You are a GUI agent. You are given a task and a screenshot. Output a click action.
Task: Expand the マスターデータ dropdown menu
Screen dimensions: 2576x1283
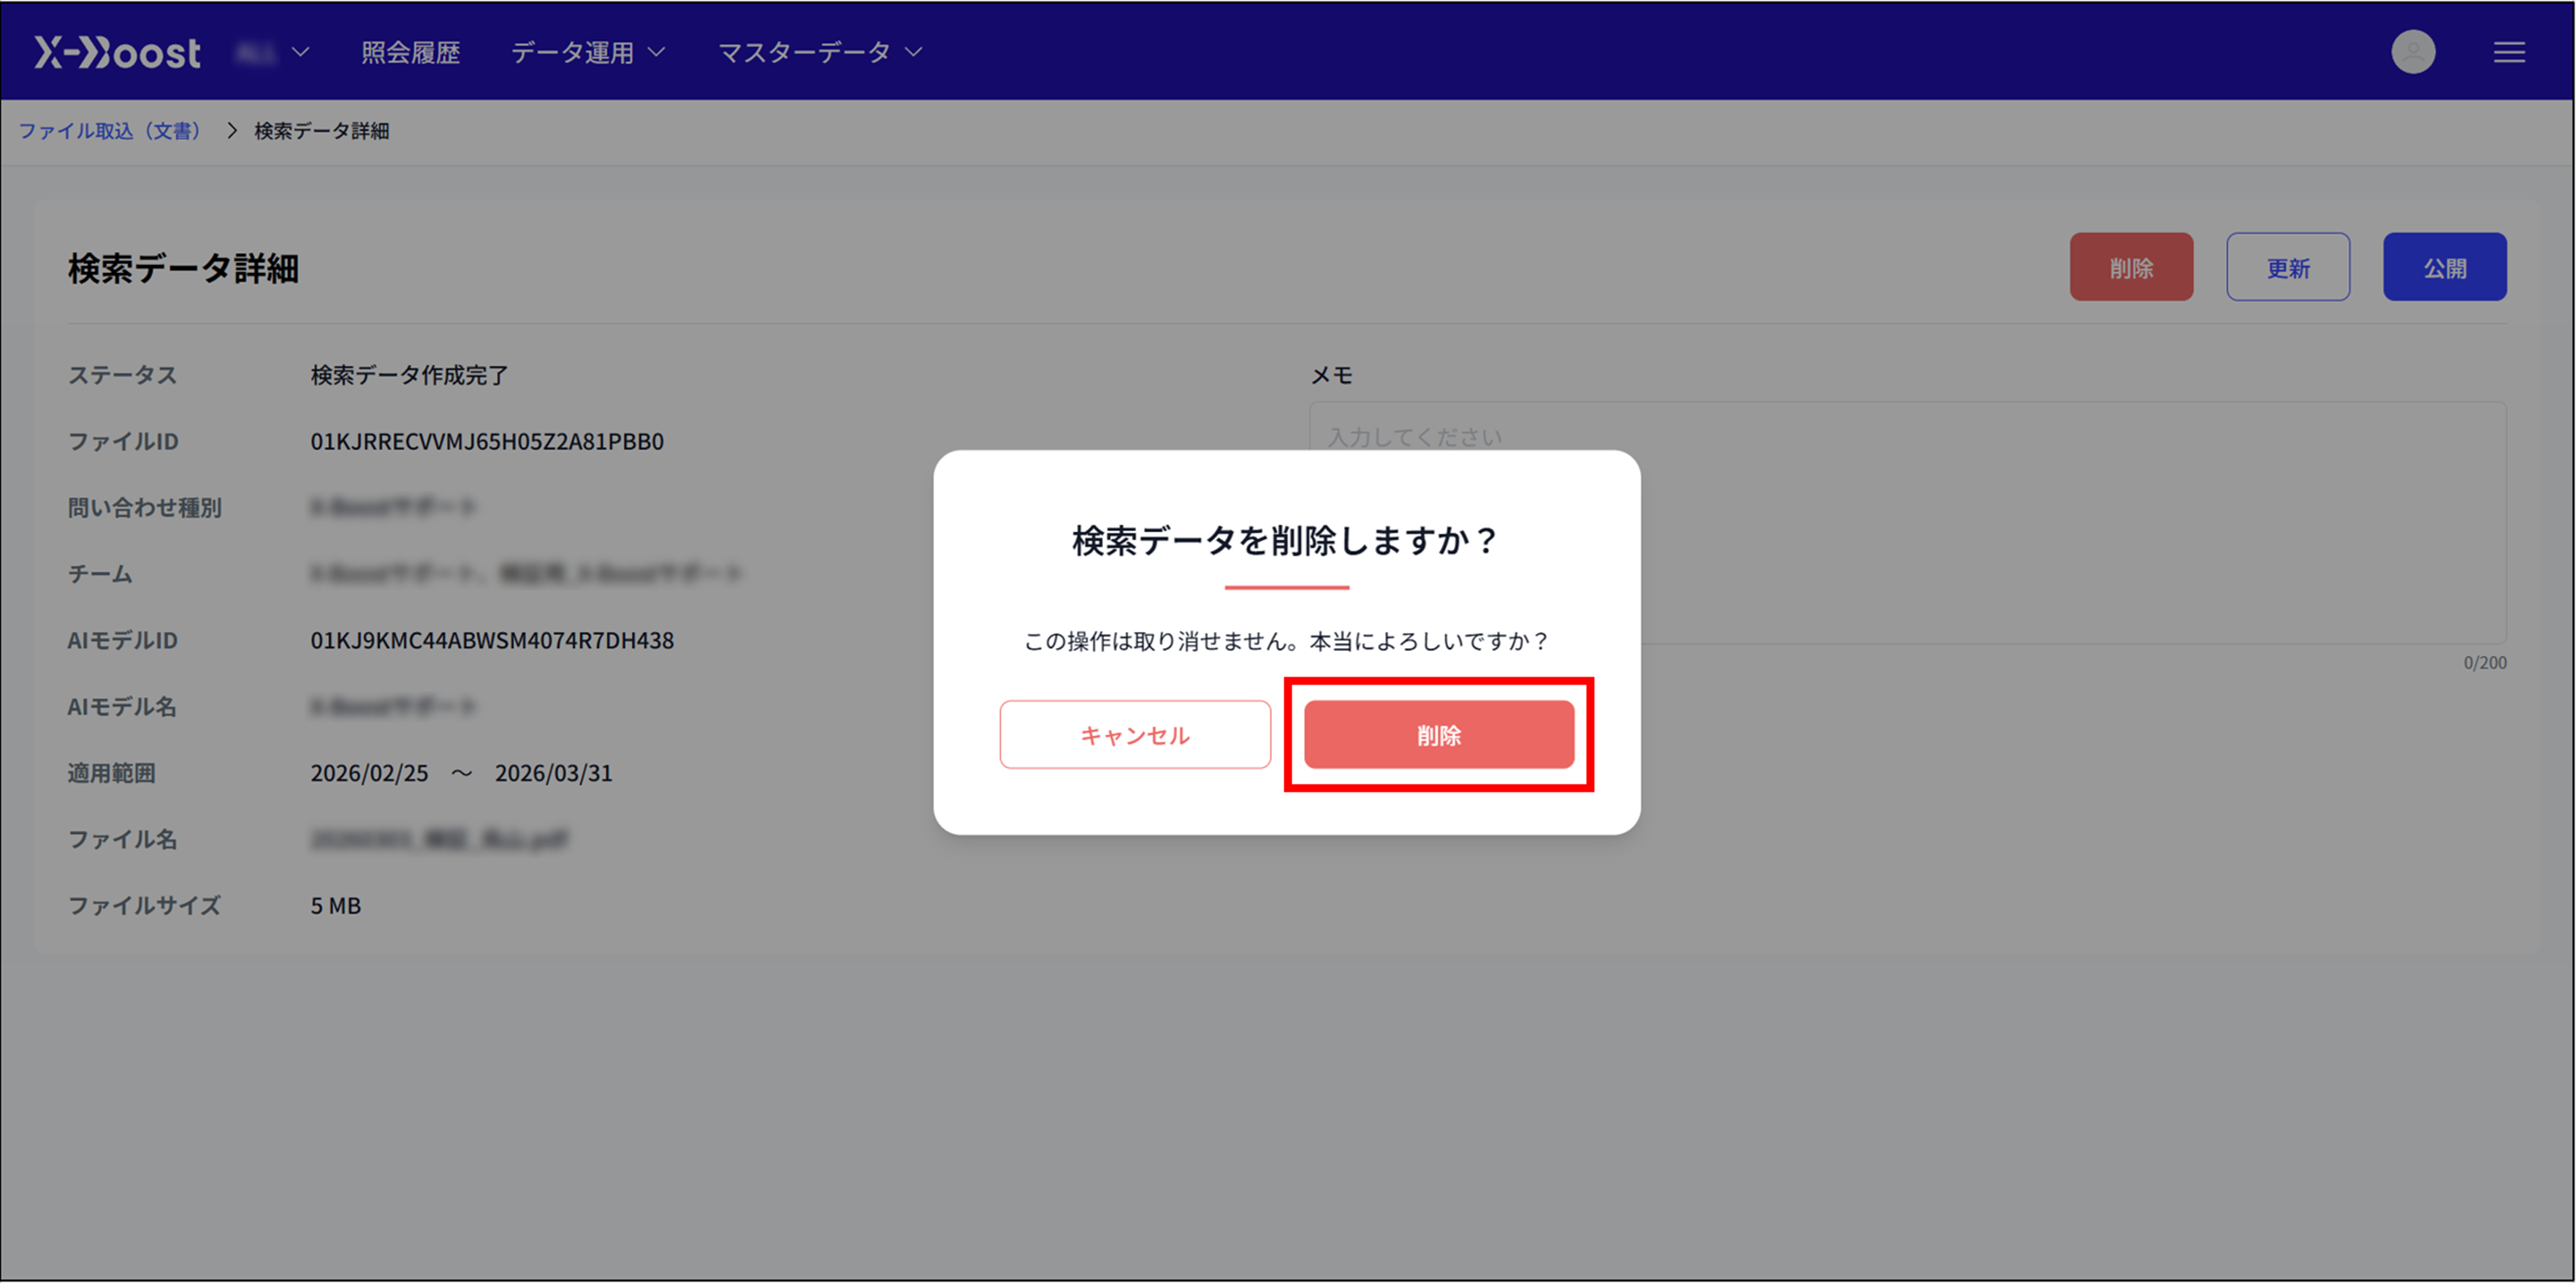(x=820, y=52)
